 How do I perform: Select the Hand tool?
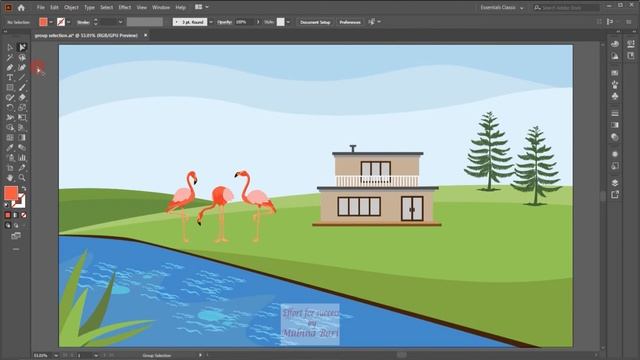pos(10,178)
